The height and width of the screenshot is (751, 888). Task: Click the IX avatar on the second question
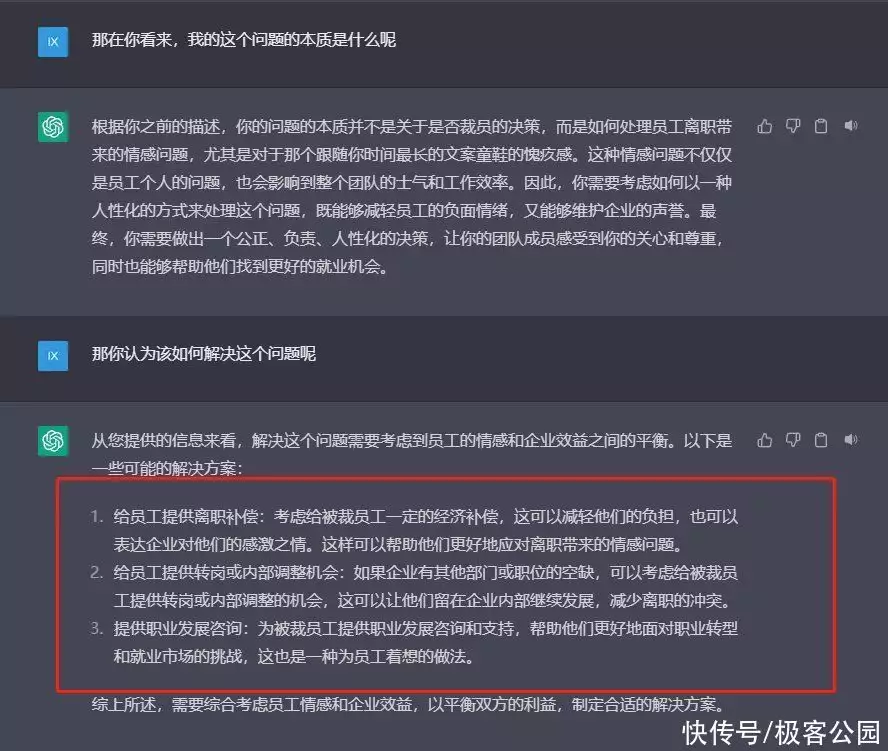tap(53, 355)
